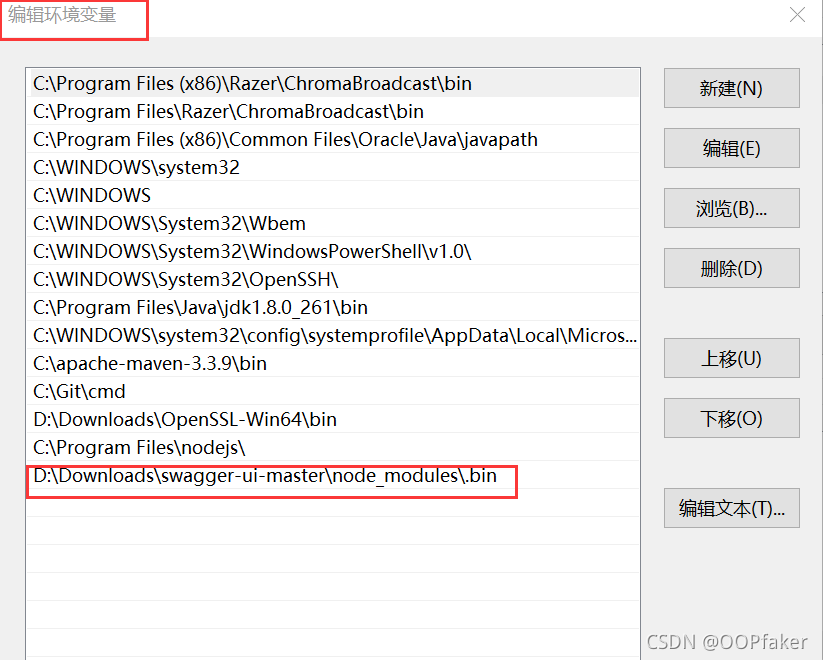Move entry down with 下移(O)

click(731, 418)
